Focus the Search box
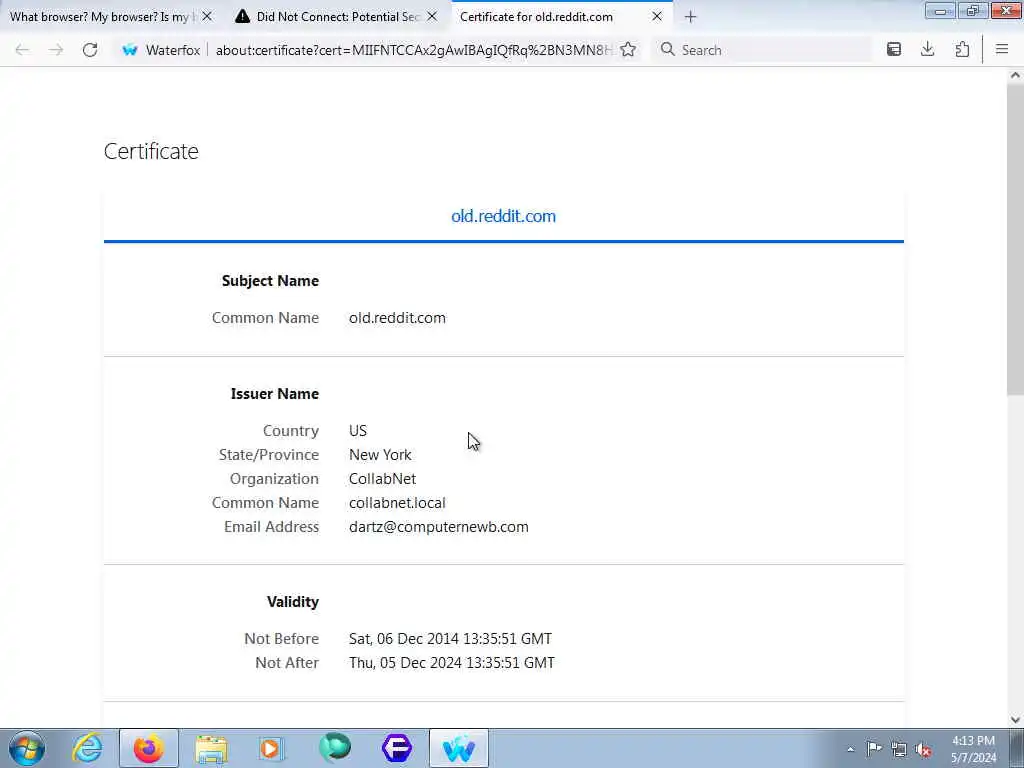This screenshot has width=1024, height=768. point(761,50)
